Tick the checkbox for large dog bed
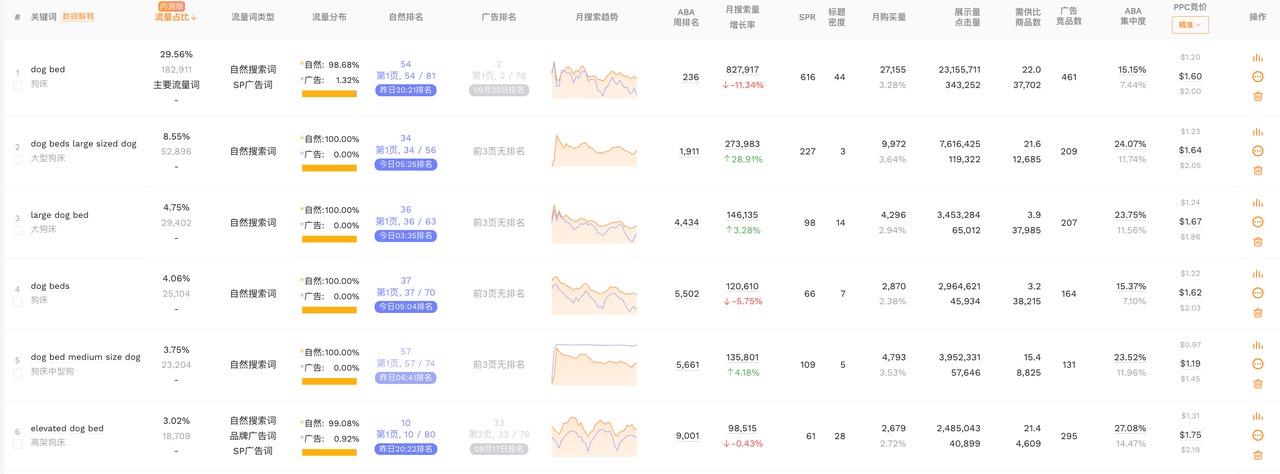 coord(17,231)
